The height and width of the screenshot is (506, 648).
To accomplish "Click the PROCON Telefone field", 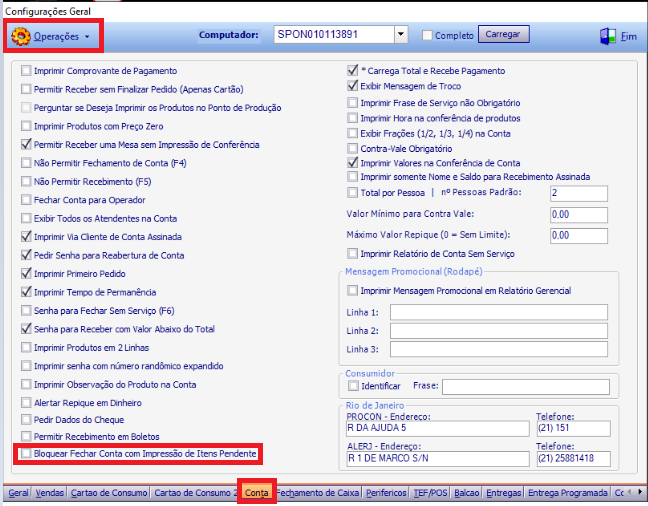I will 574,429.
